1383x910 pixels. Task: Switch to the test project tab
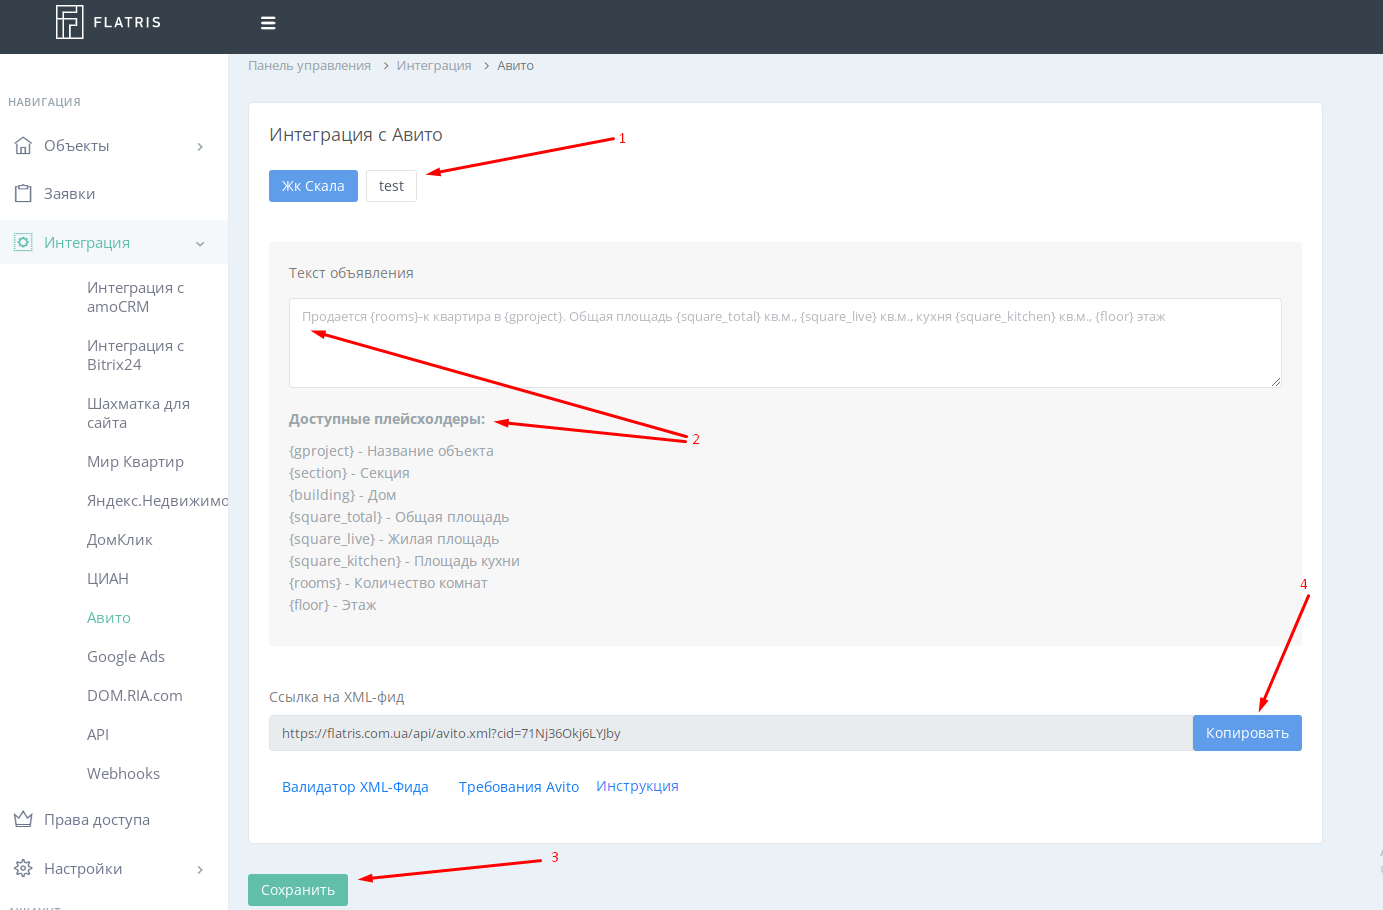(391, 186)
